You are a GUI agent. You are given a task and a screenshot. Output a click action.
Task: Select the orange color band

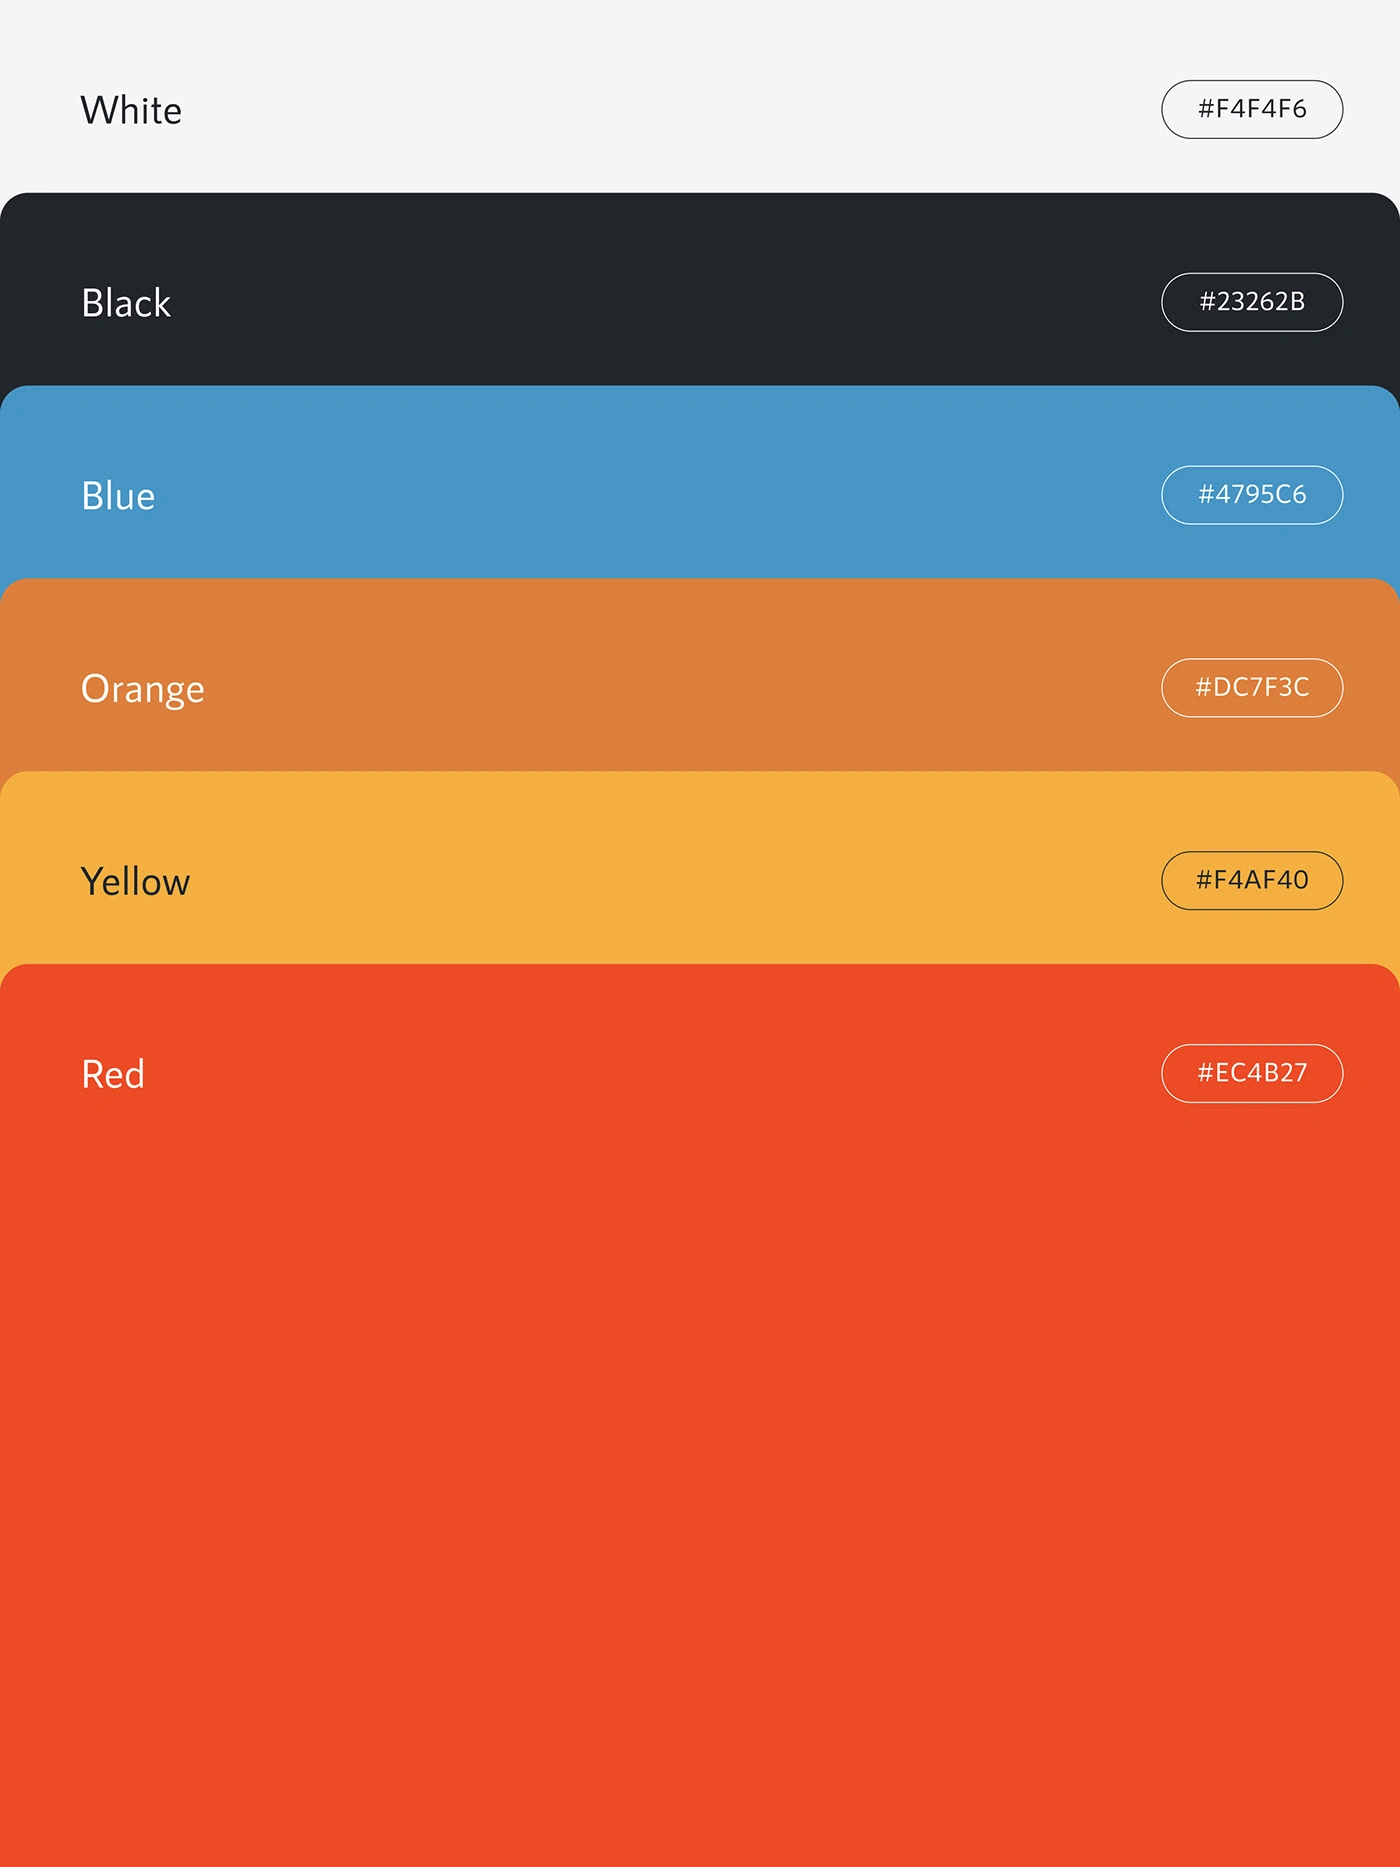[650, 690]
